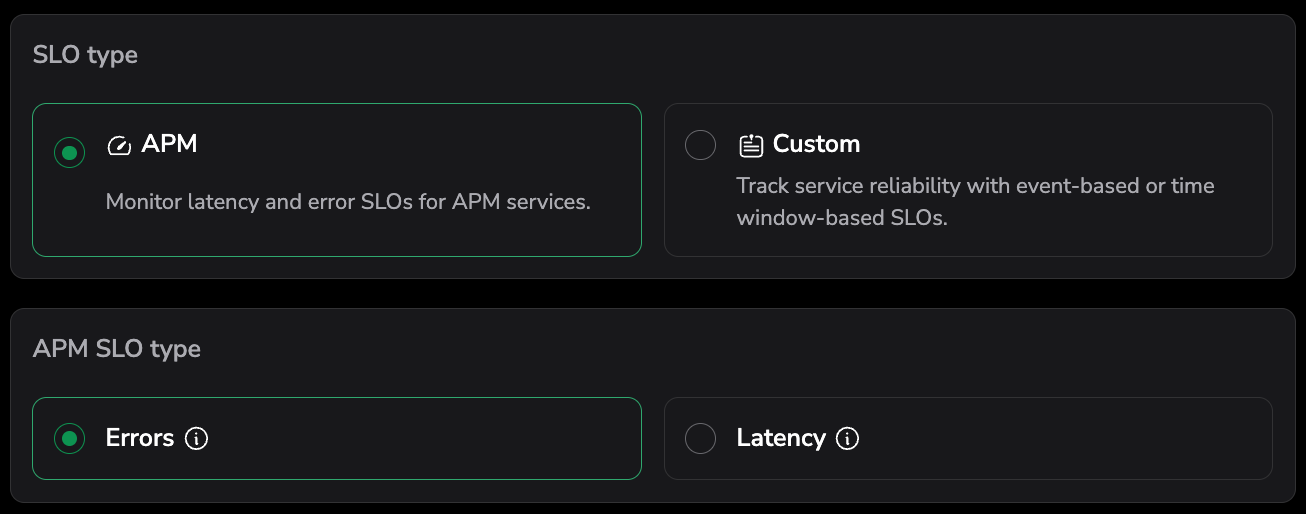The height and width of the screenshot is (514, 1306).
Task: Click the APM option title
Action: (169, 144)
